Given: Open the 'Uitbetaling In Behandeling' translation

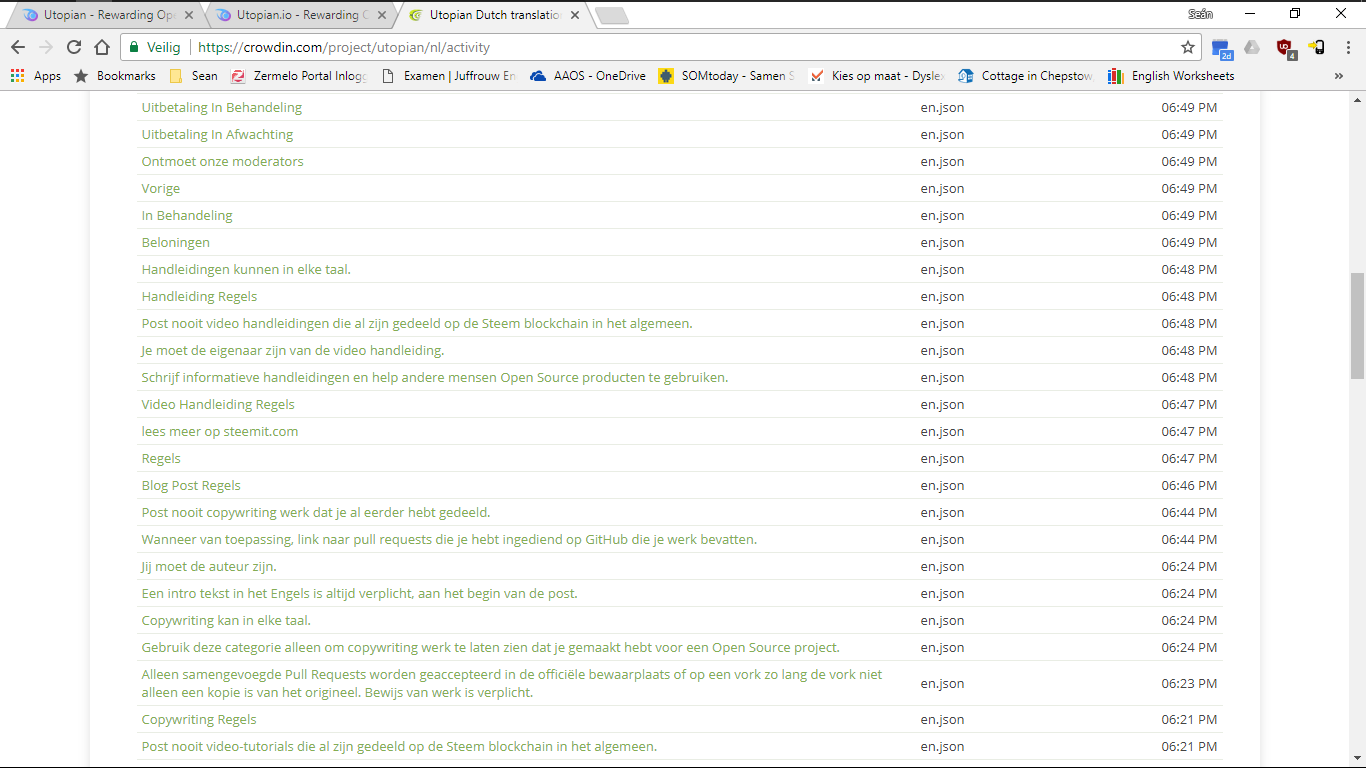Looking at the screenshot, I should 222,107.
